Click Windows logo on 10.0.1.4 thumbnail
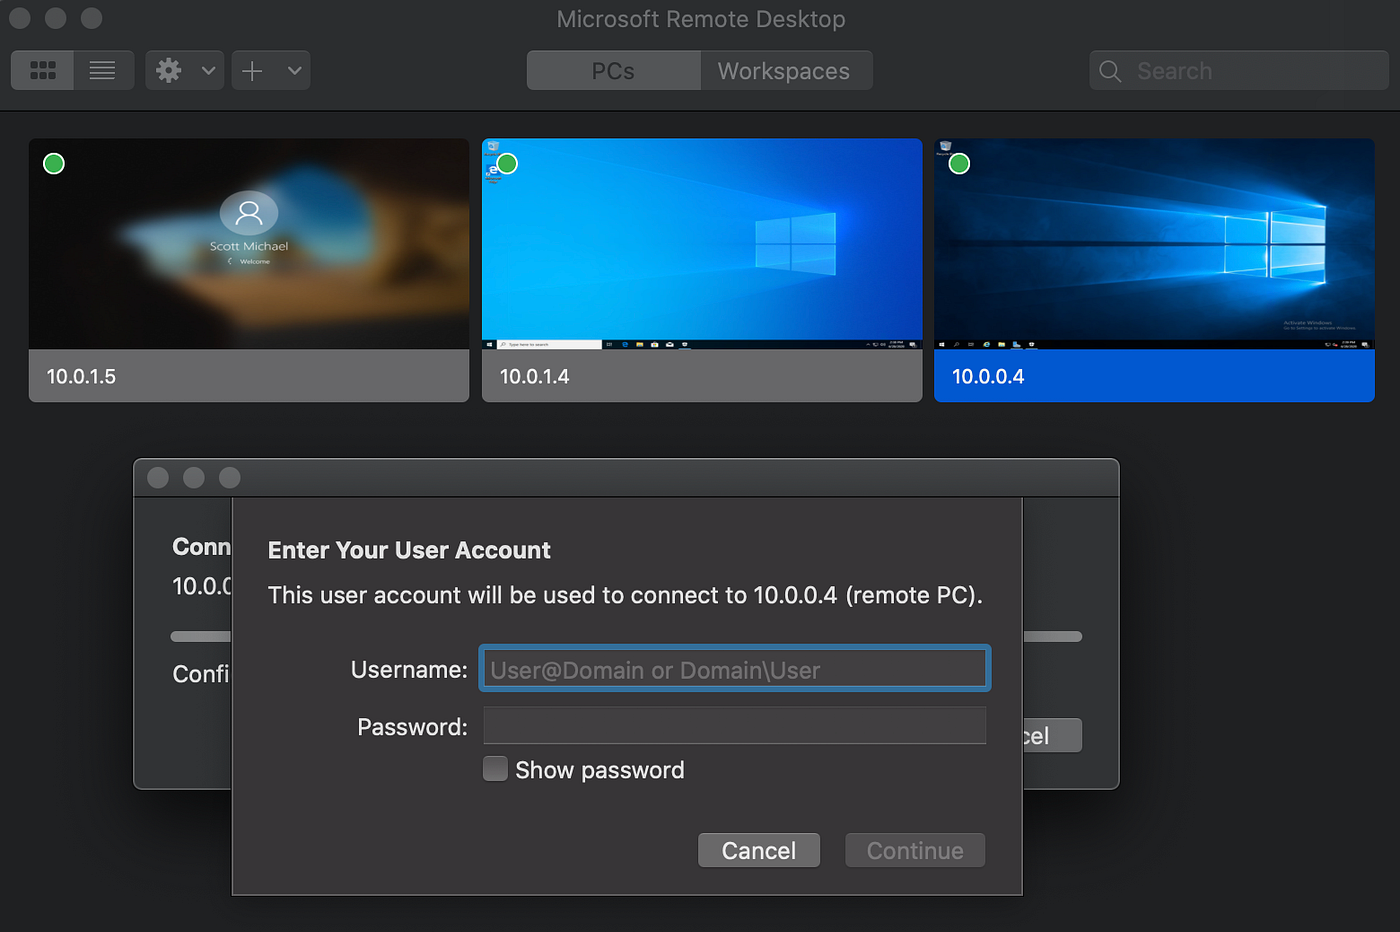 [x=795, y=243]
